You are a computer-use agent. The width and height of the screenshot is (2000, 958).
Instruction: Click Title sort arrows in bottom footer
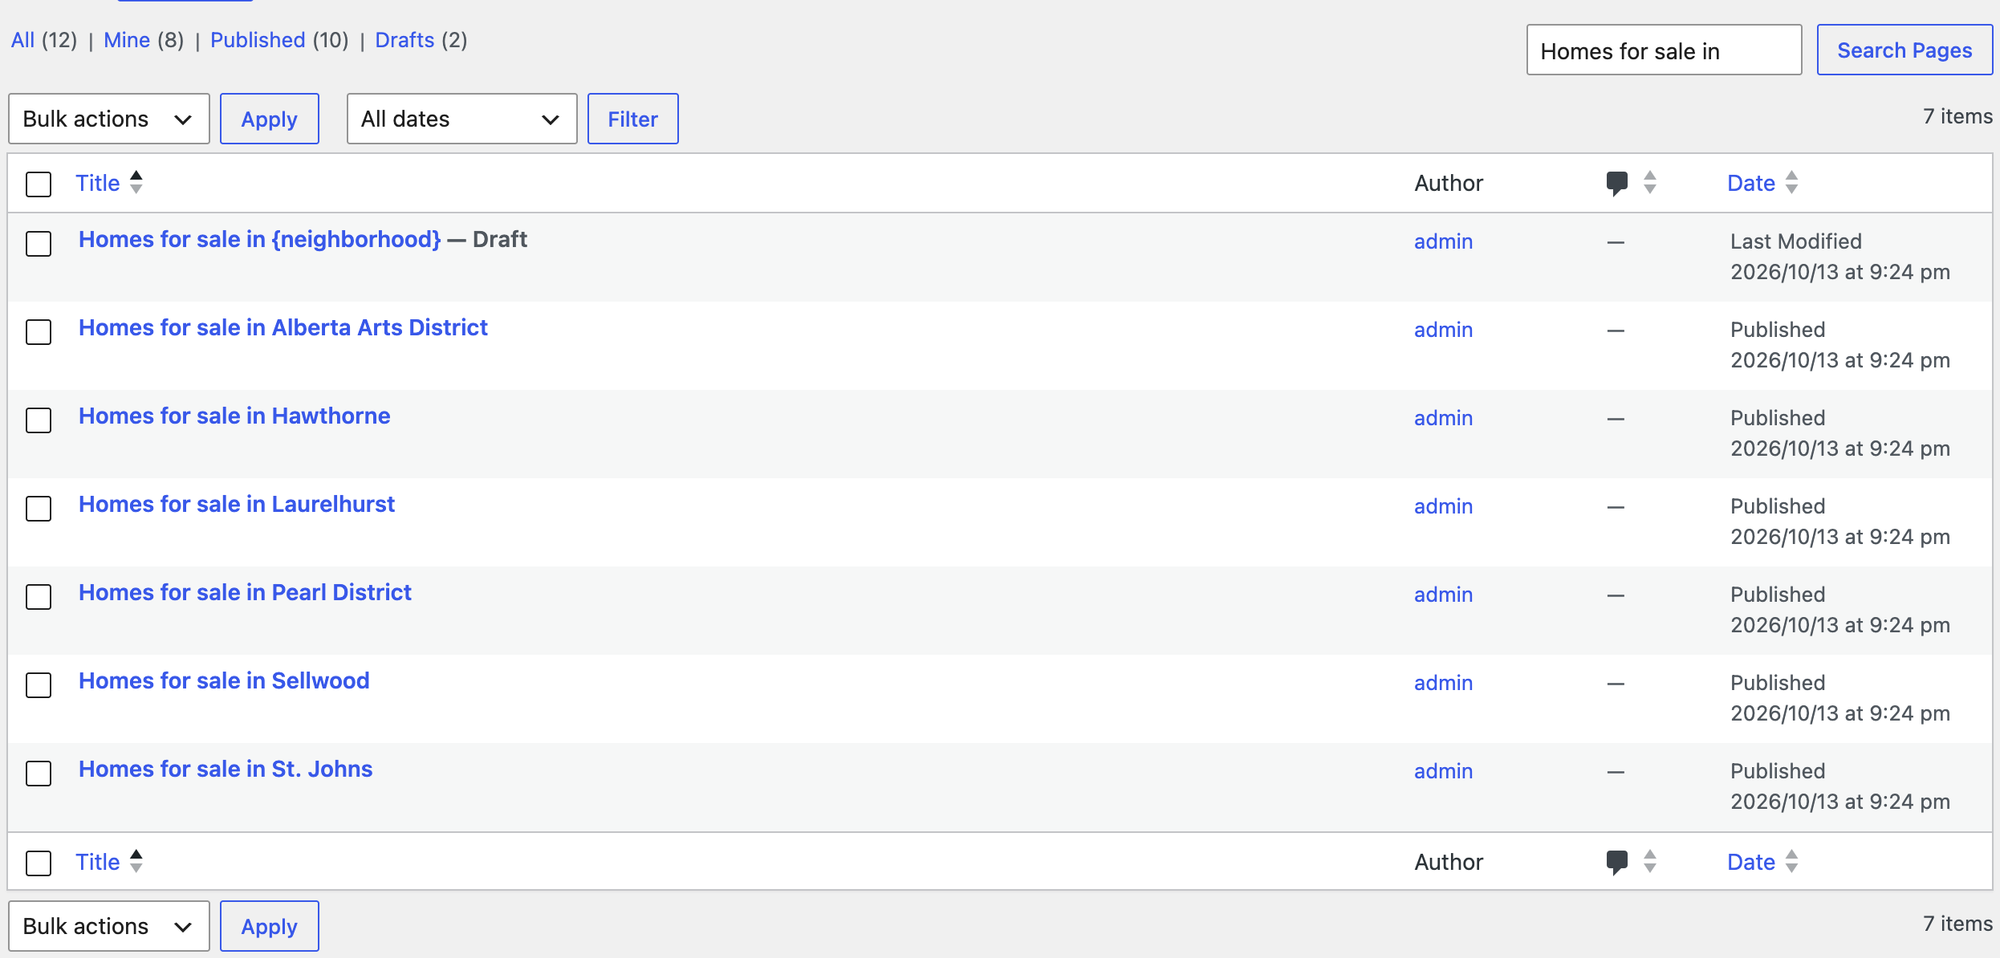pyautogui.click(x=136, y=861)
